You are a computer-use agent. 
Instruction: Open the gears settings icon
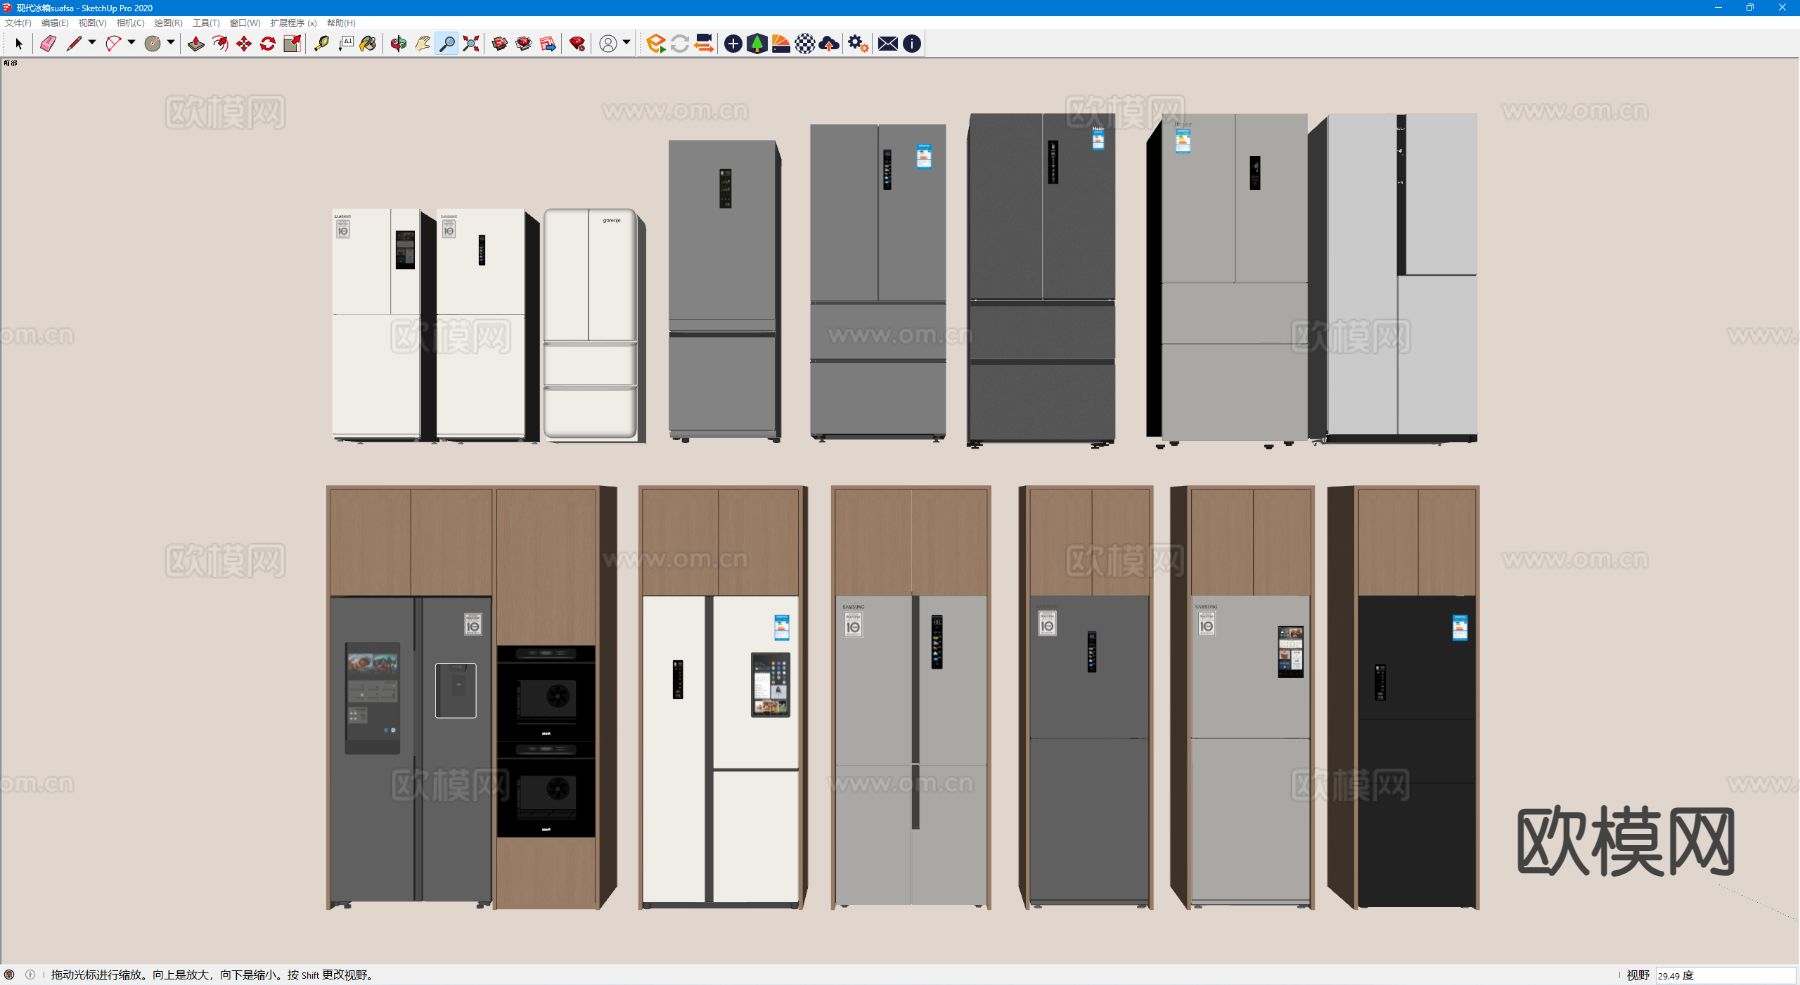pyautogui.click(x=858, y=43)
